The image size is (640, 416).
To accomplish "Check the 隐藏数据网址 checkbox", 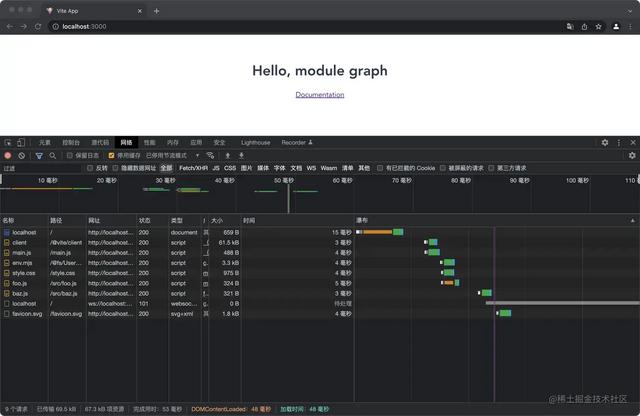I will (x=115, y=168).
